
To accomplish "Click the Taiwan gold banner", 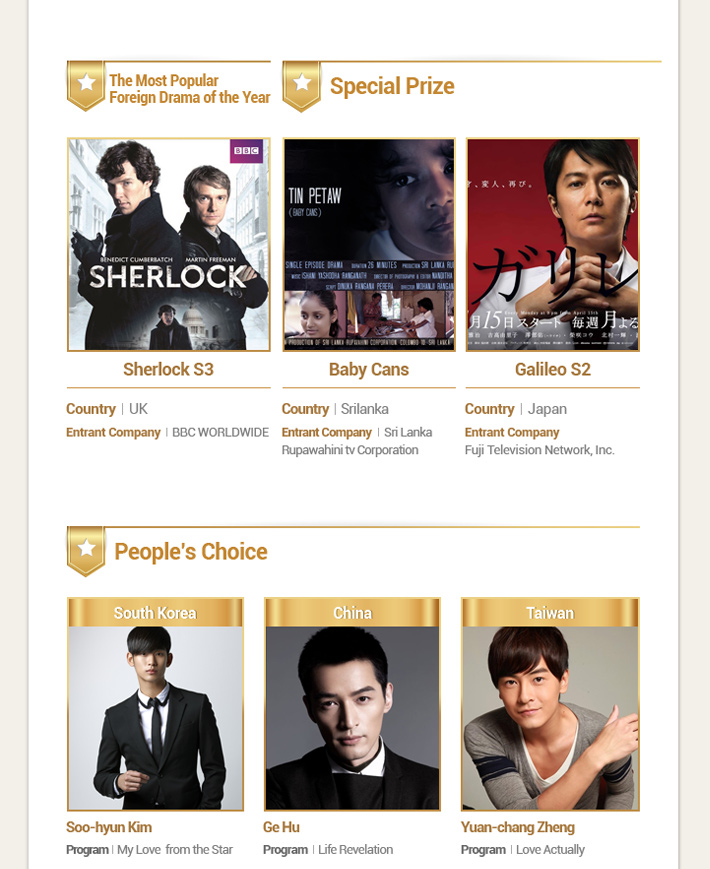I will 550,612.
